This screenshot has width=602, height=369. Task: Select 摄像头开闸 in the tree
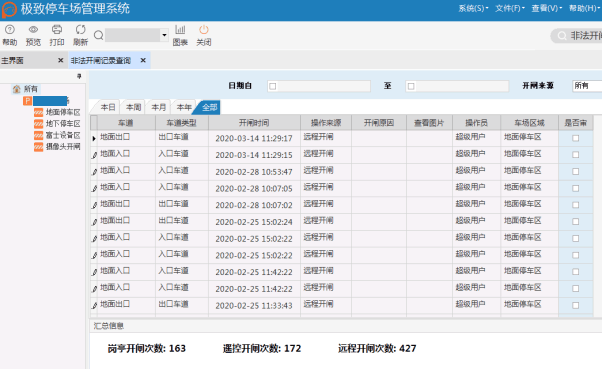(x=63, y=146)
